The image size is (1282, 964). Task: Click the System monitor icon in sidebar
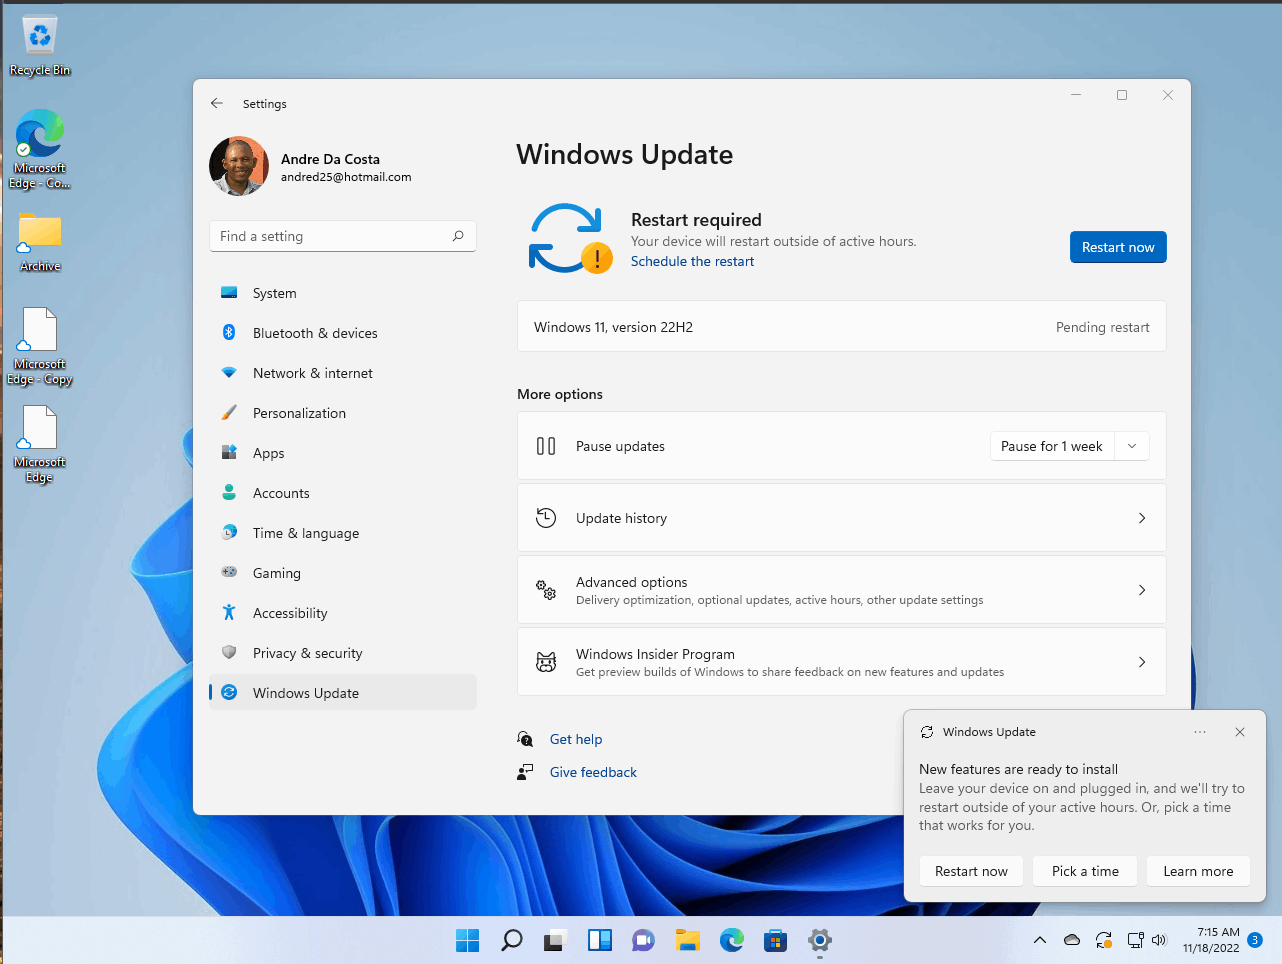click(229, 293)
